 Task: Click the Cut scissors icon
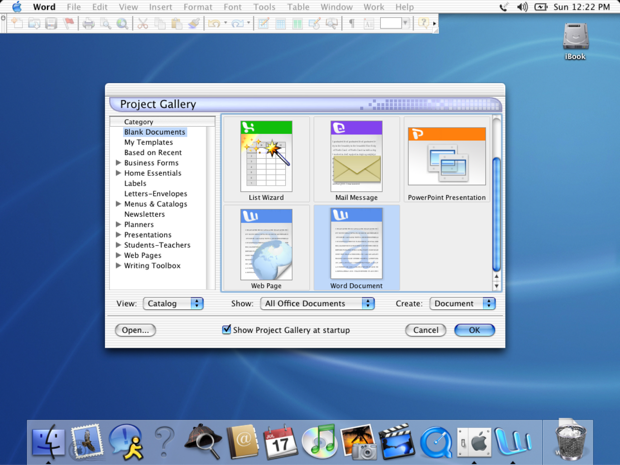(142, 24)
